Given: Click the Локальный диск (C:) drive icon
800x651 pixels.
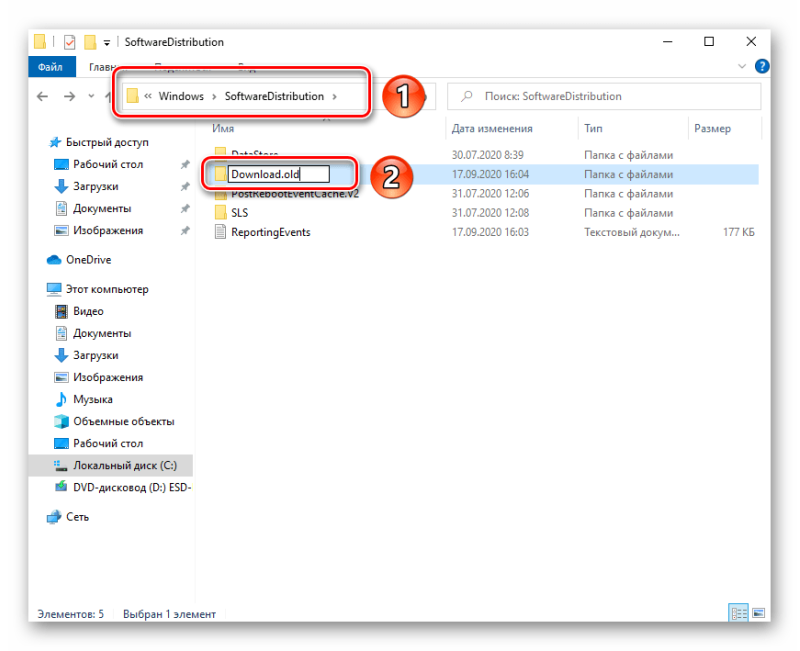Looking at the screenshot, I should coord(61,465).
